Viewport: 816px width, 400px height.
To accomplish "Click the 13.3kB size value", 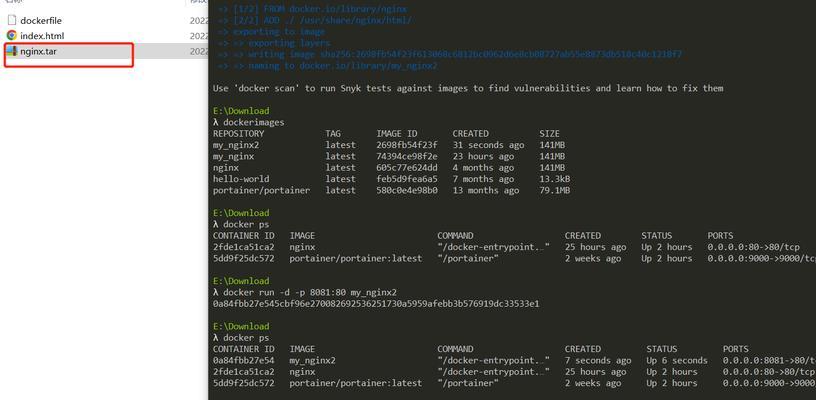I will click(x=557, y=179).
